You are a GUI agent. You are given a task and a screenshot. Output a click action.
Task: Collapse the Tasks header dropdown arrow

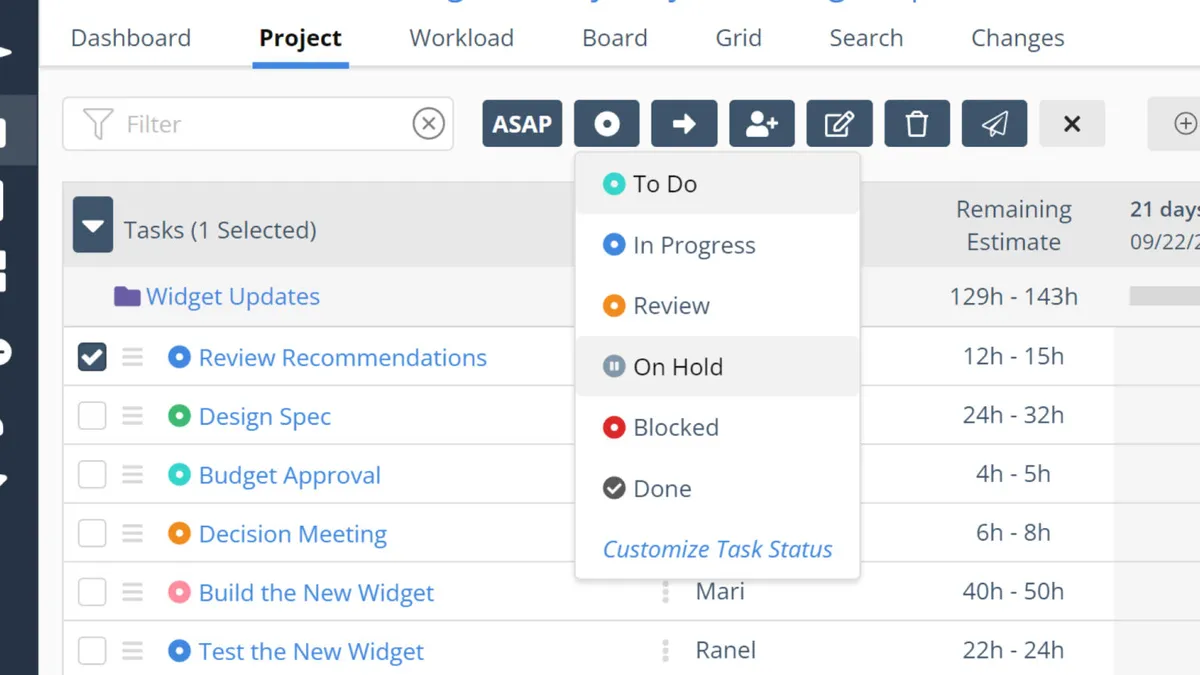coord(93,228)
